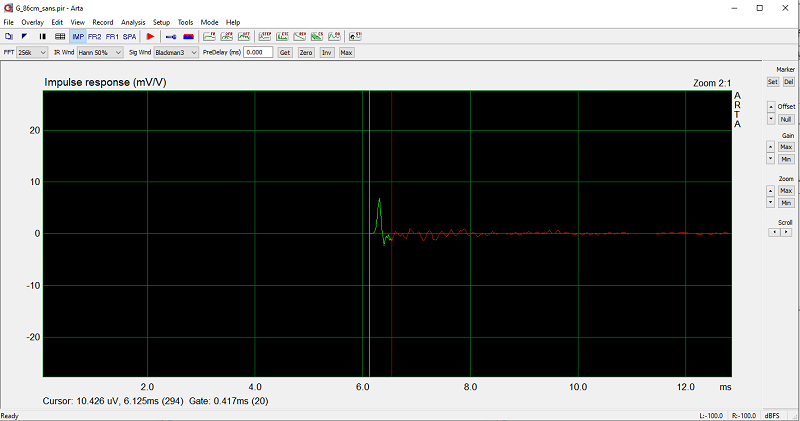The image size is (800, 421).
Task: Click the Zoom Min button
Action: pyautogui.click(x=786, y=203)
